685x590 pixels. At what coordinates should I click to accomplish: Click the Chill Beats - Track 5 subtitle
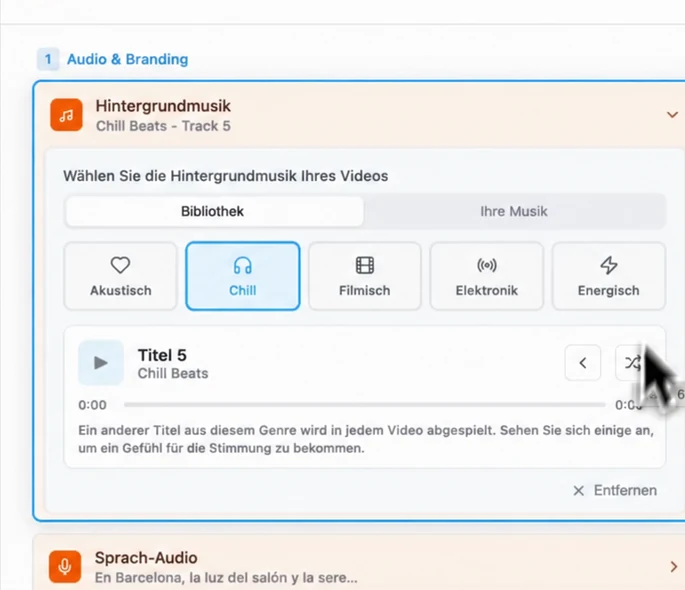[x=163, y=126]
